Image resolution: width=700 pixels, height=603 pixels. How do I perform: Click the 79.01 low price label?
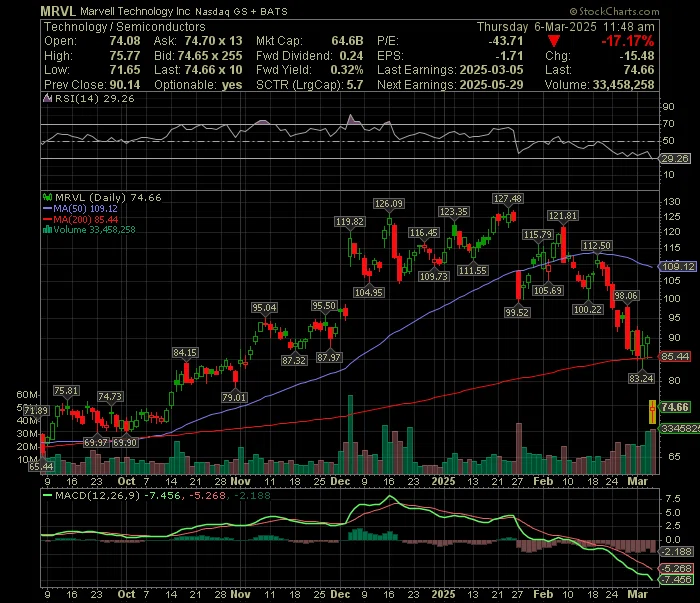(234, 397)
